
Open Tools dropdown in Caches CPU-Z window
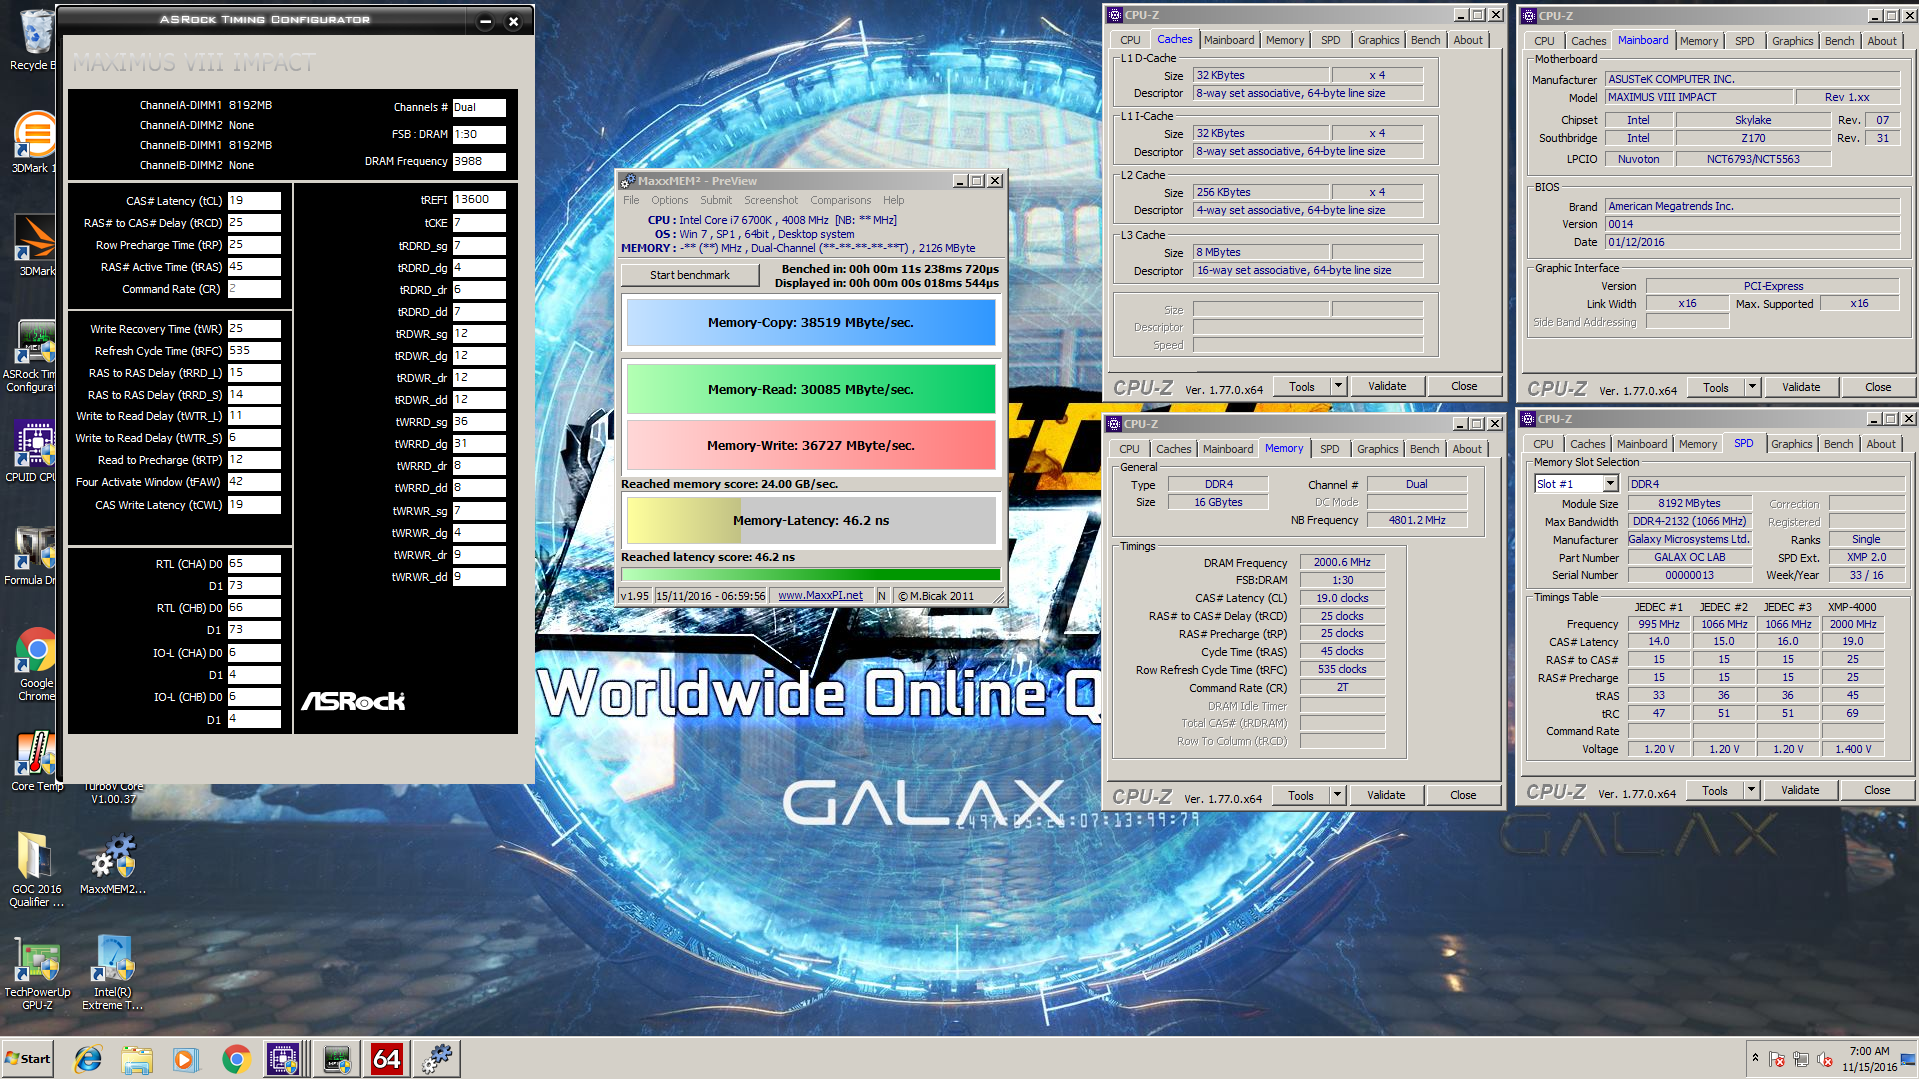click(1338, 386)
